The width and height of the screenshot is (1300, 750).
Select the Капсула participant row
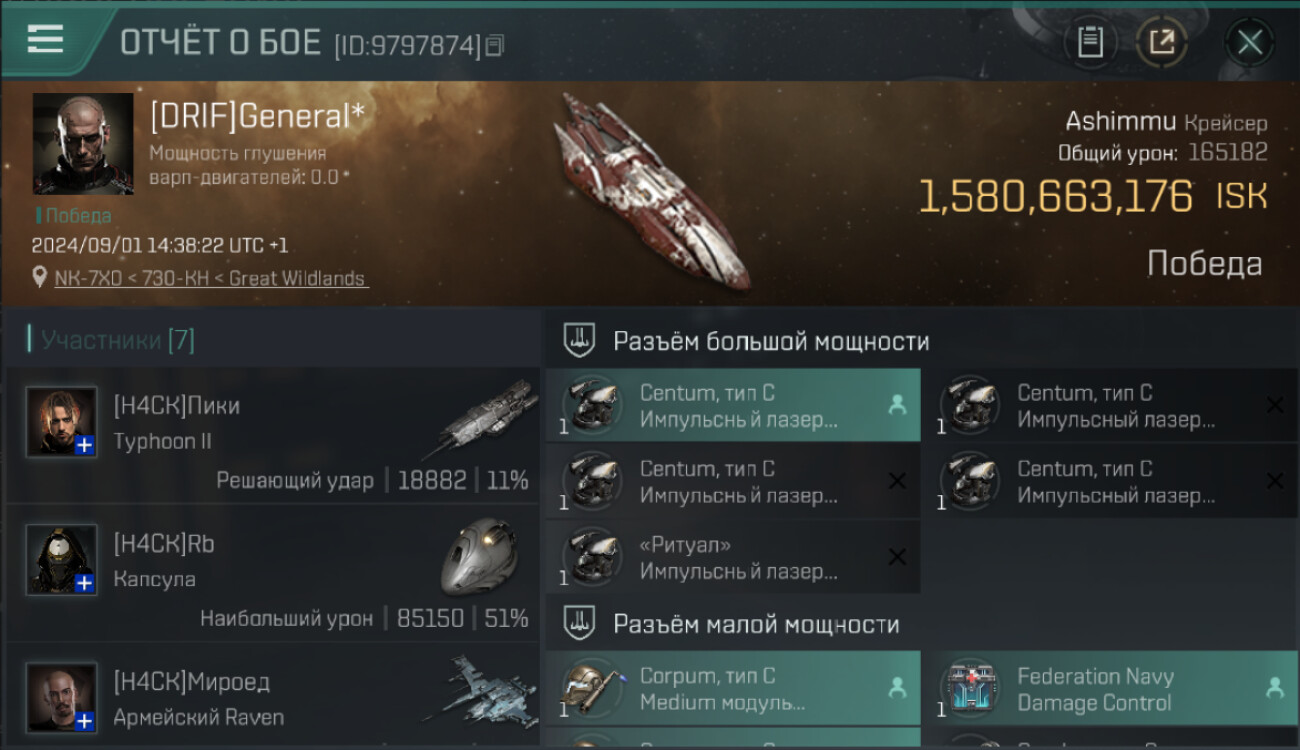click(273, 573)
